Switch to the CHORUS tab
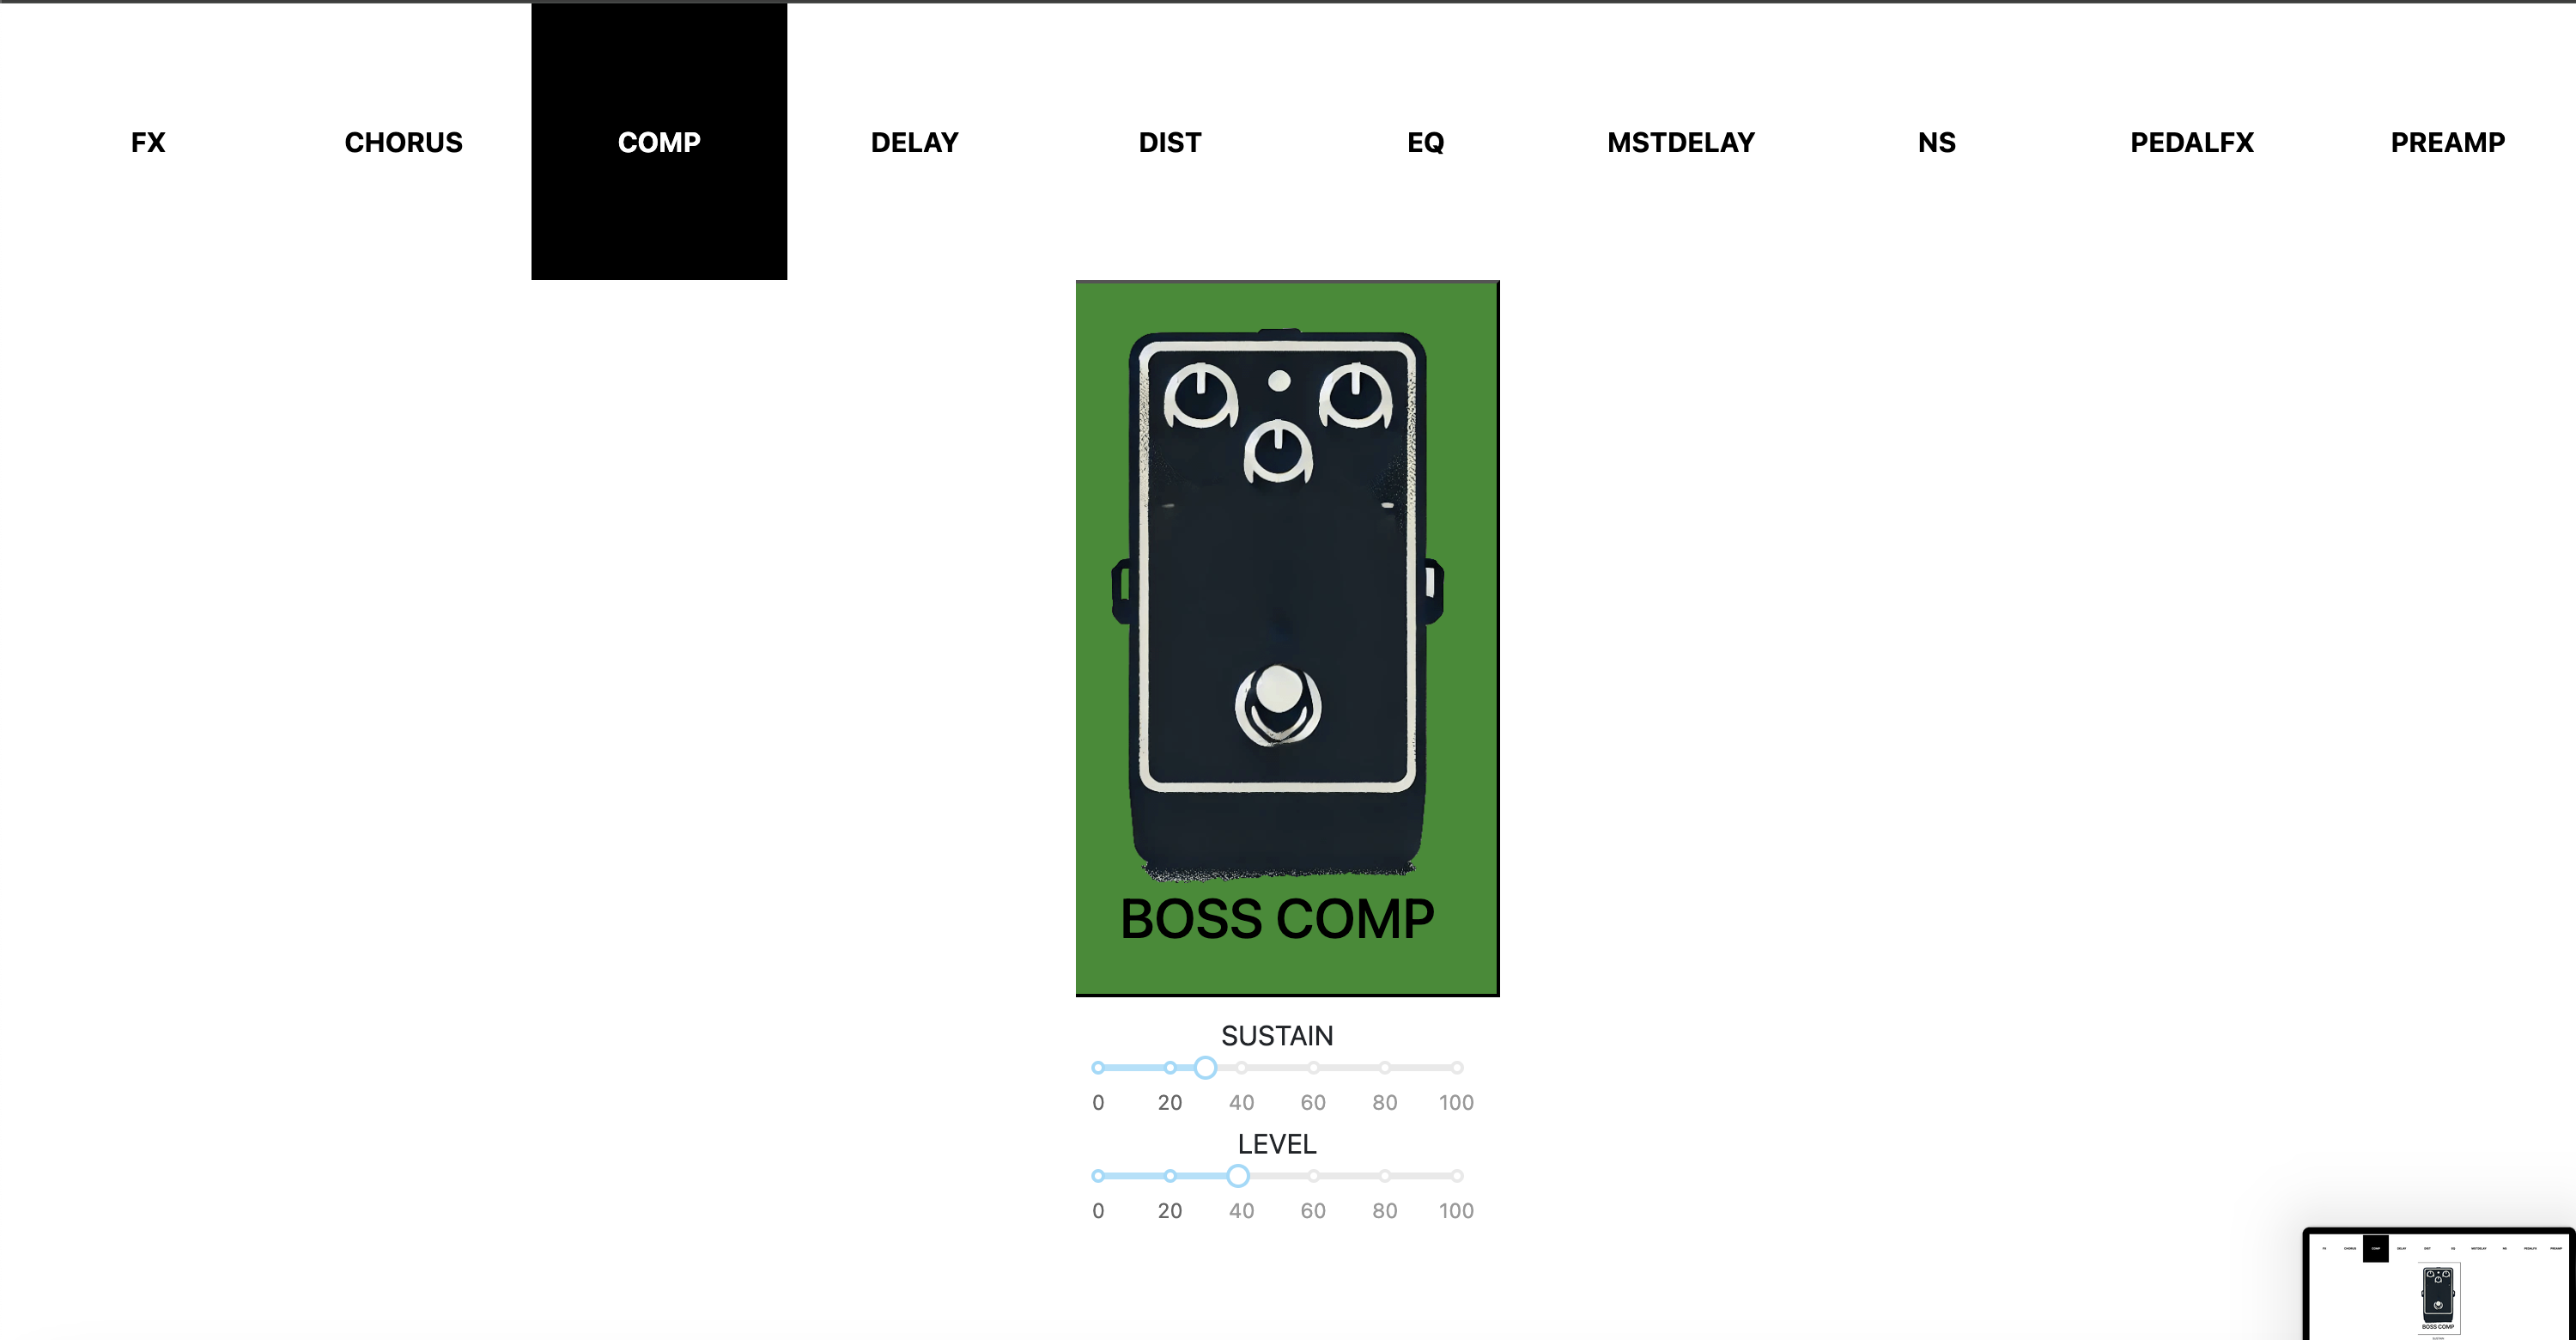This screenshot has height=1340, width=2576. click(x=403, y=142)
